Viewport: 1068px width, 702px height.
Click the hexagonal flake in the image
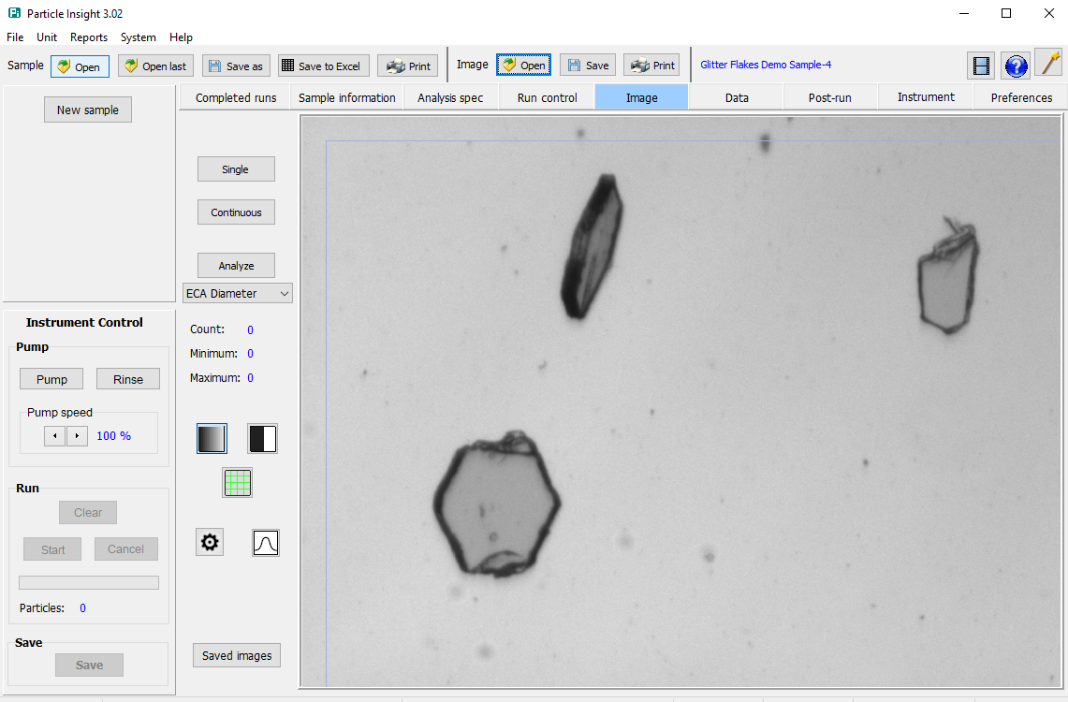click(x=495, y=505)
